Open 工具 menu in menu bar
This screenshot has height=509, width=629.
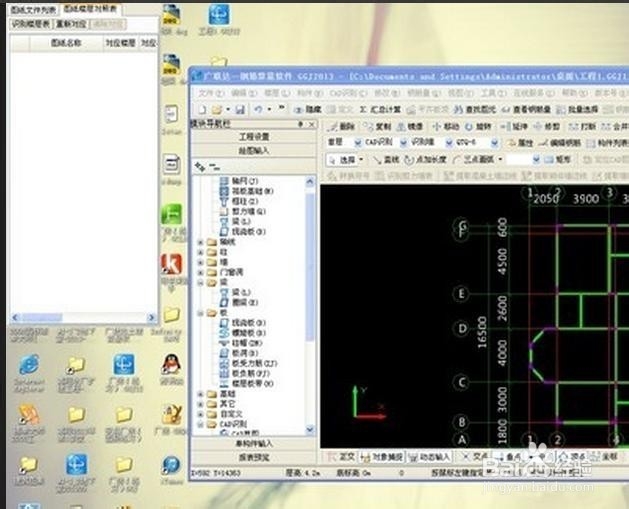pos(494,93)
